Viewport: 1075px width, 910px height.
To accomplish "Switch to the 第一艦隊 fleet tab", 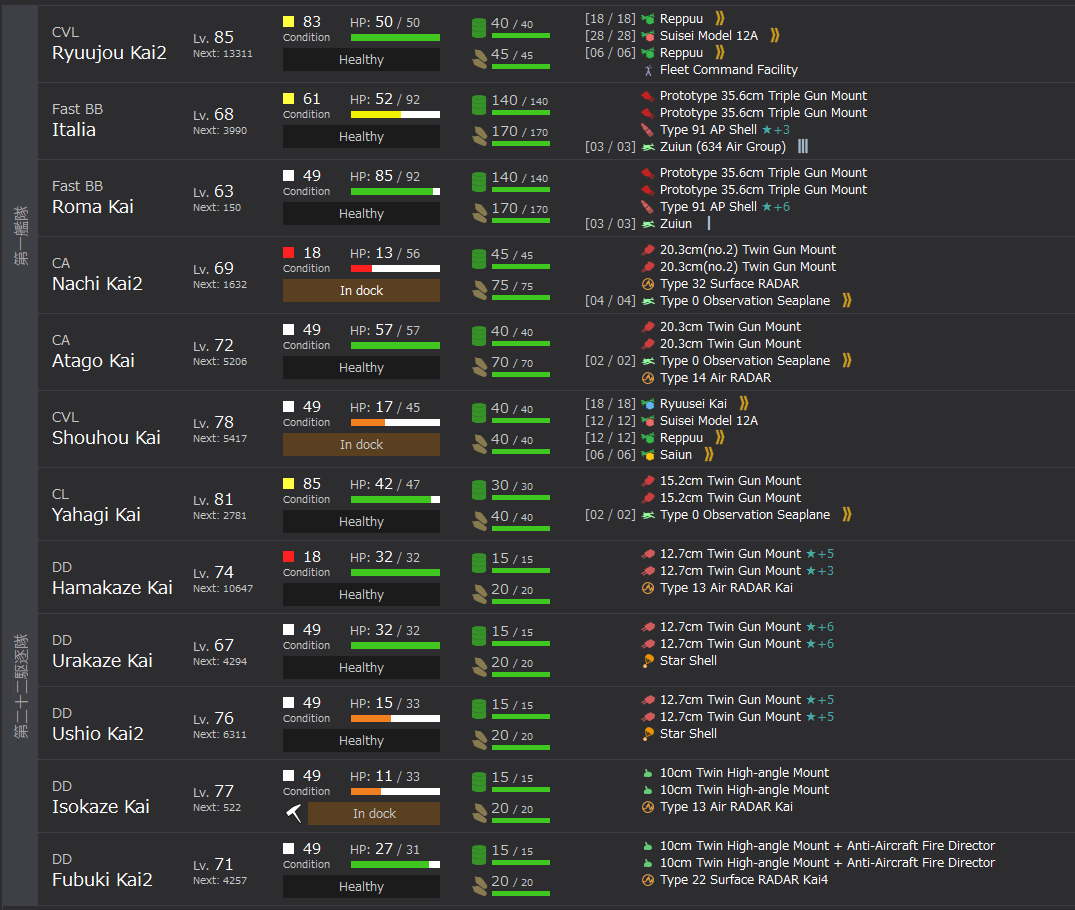I will pos(21,235).
